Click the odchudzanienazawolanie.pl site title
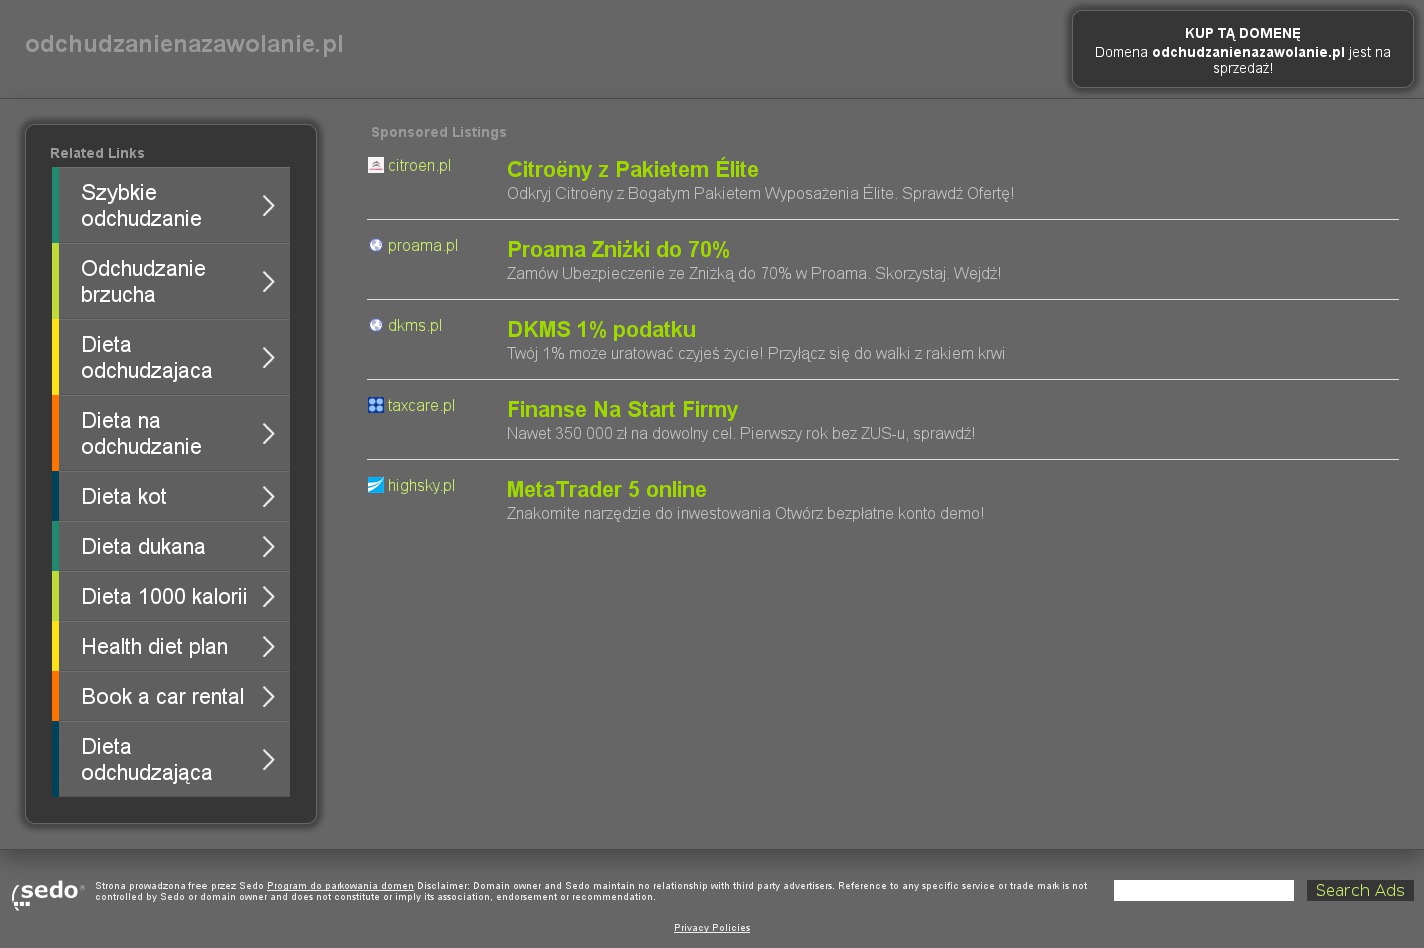1424x948 pixels. (x=184, y=44)
